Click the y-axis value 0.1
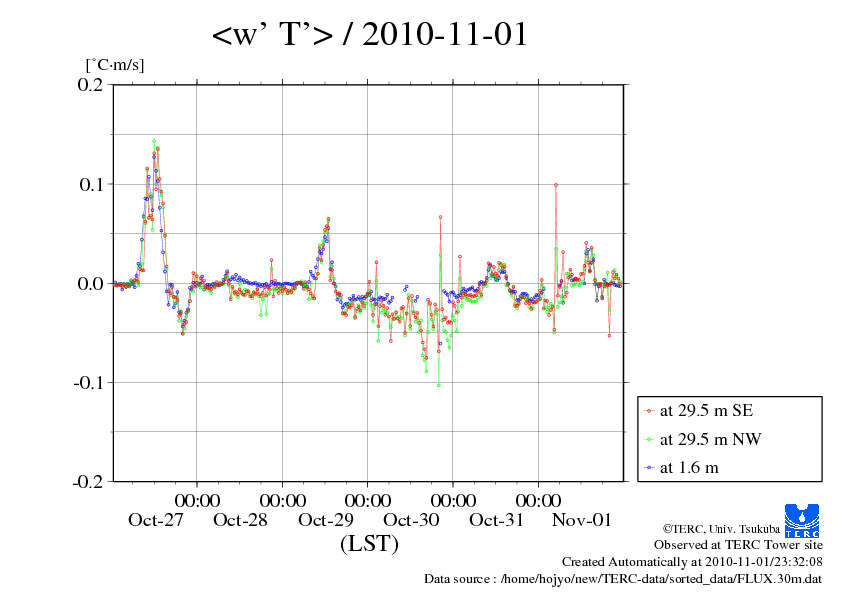Viewport: 842px width, 595px height. click(91, 185)
